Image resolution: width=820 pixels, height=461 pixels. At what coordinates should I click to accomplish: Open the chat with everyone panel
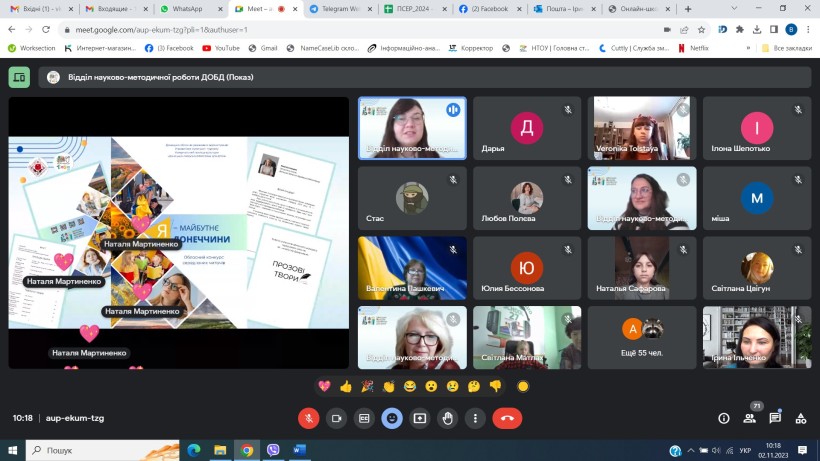(x=775, y=418)
